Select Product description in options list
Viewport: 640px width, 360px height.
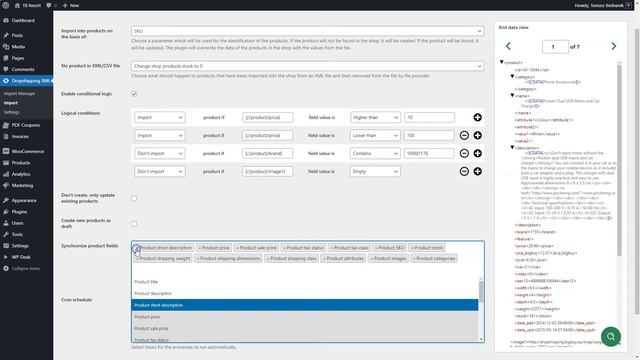point(304,293)
